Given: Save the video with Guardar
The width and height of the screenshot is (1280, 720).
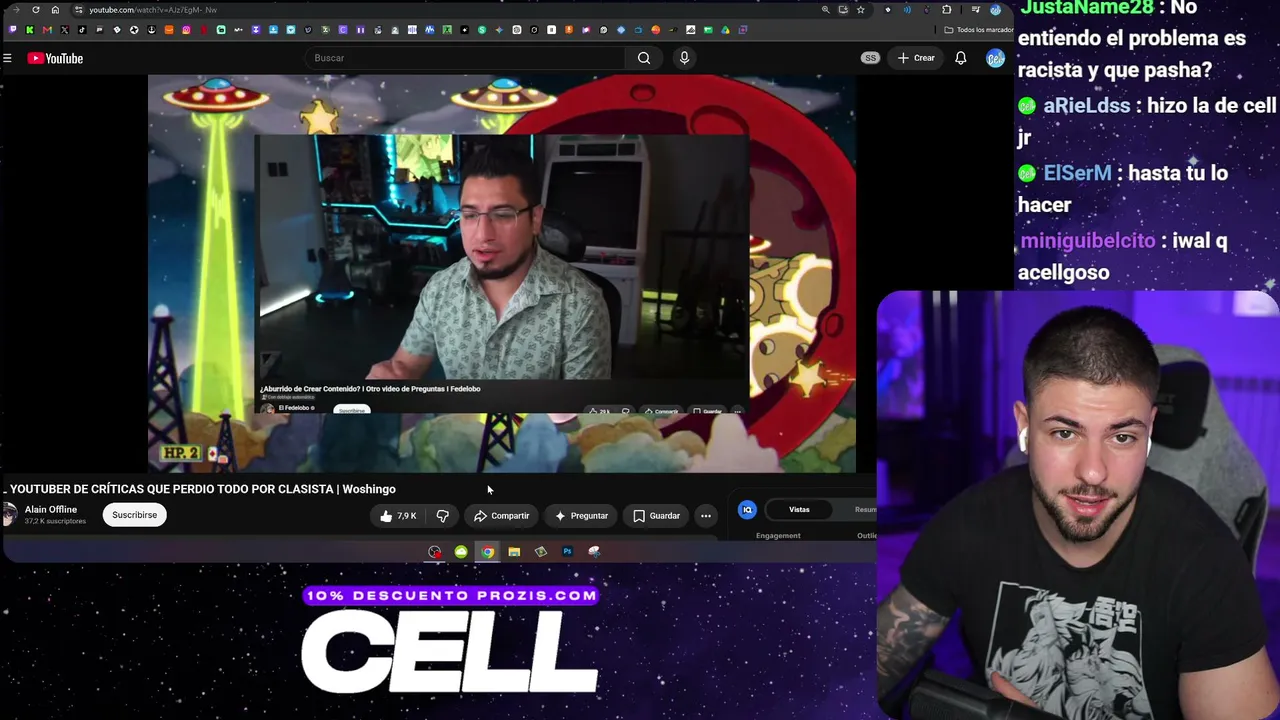Looking at the screenshot, I should pyautogui.click(x=656, y=516).
